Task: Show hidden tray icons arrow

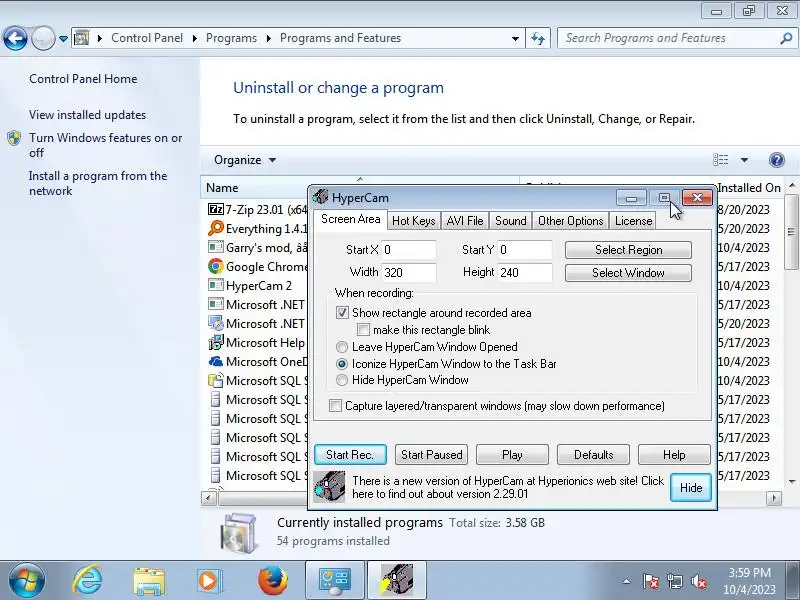Action: pos(627,581)
